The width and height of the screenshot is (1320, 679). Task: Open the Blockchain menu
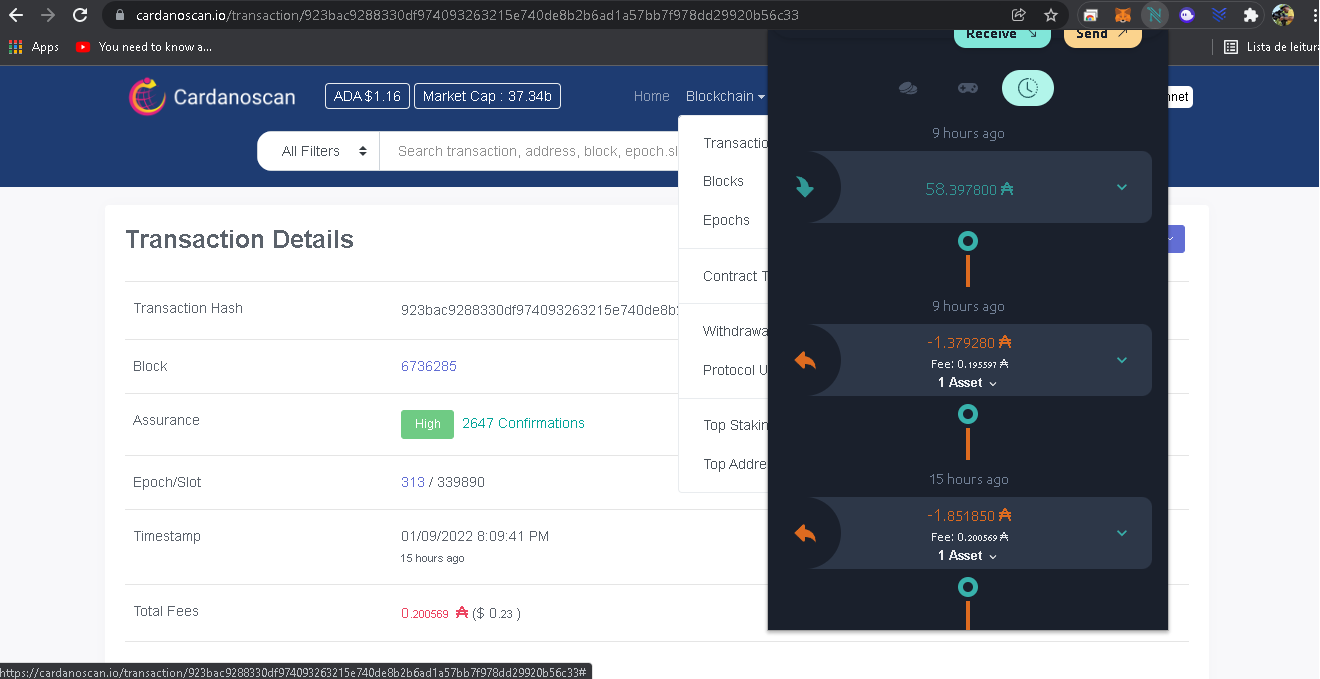(x=724, y=96)
